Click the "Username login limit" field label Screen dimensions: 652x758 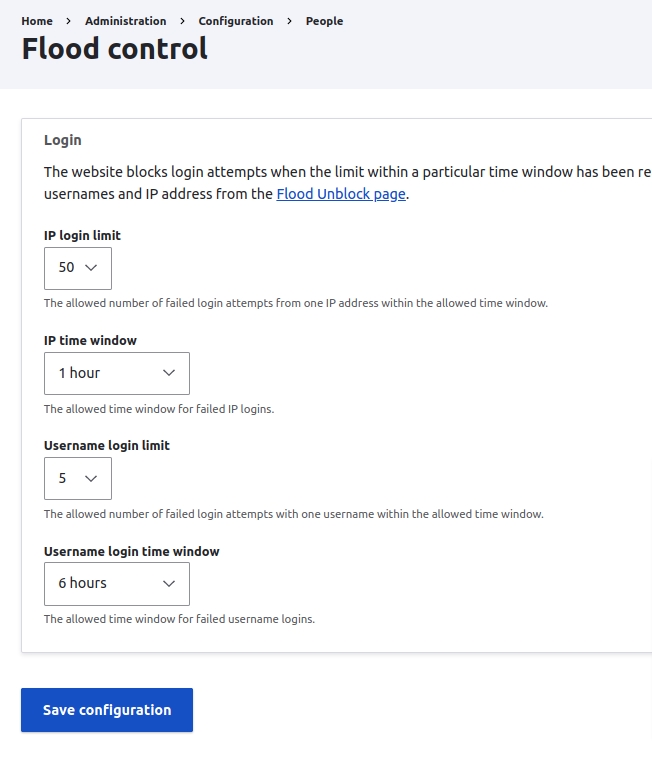tap(107, 446)
